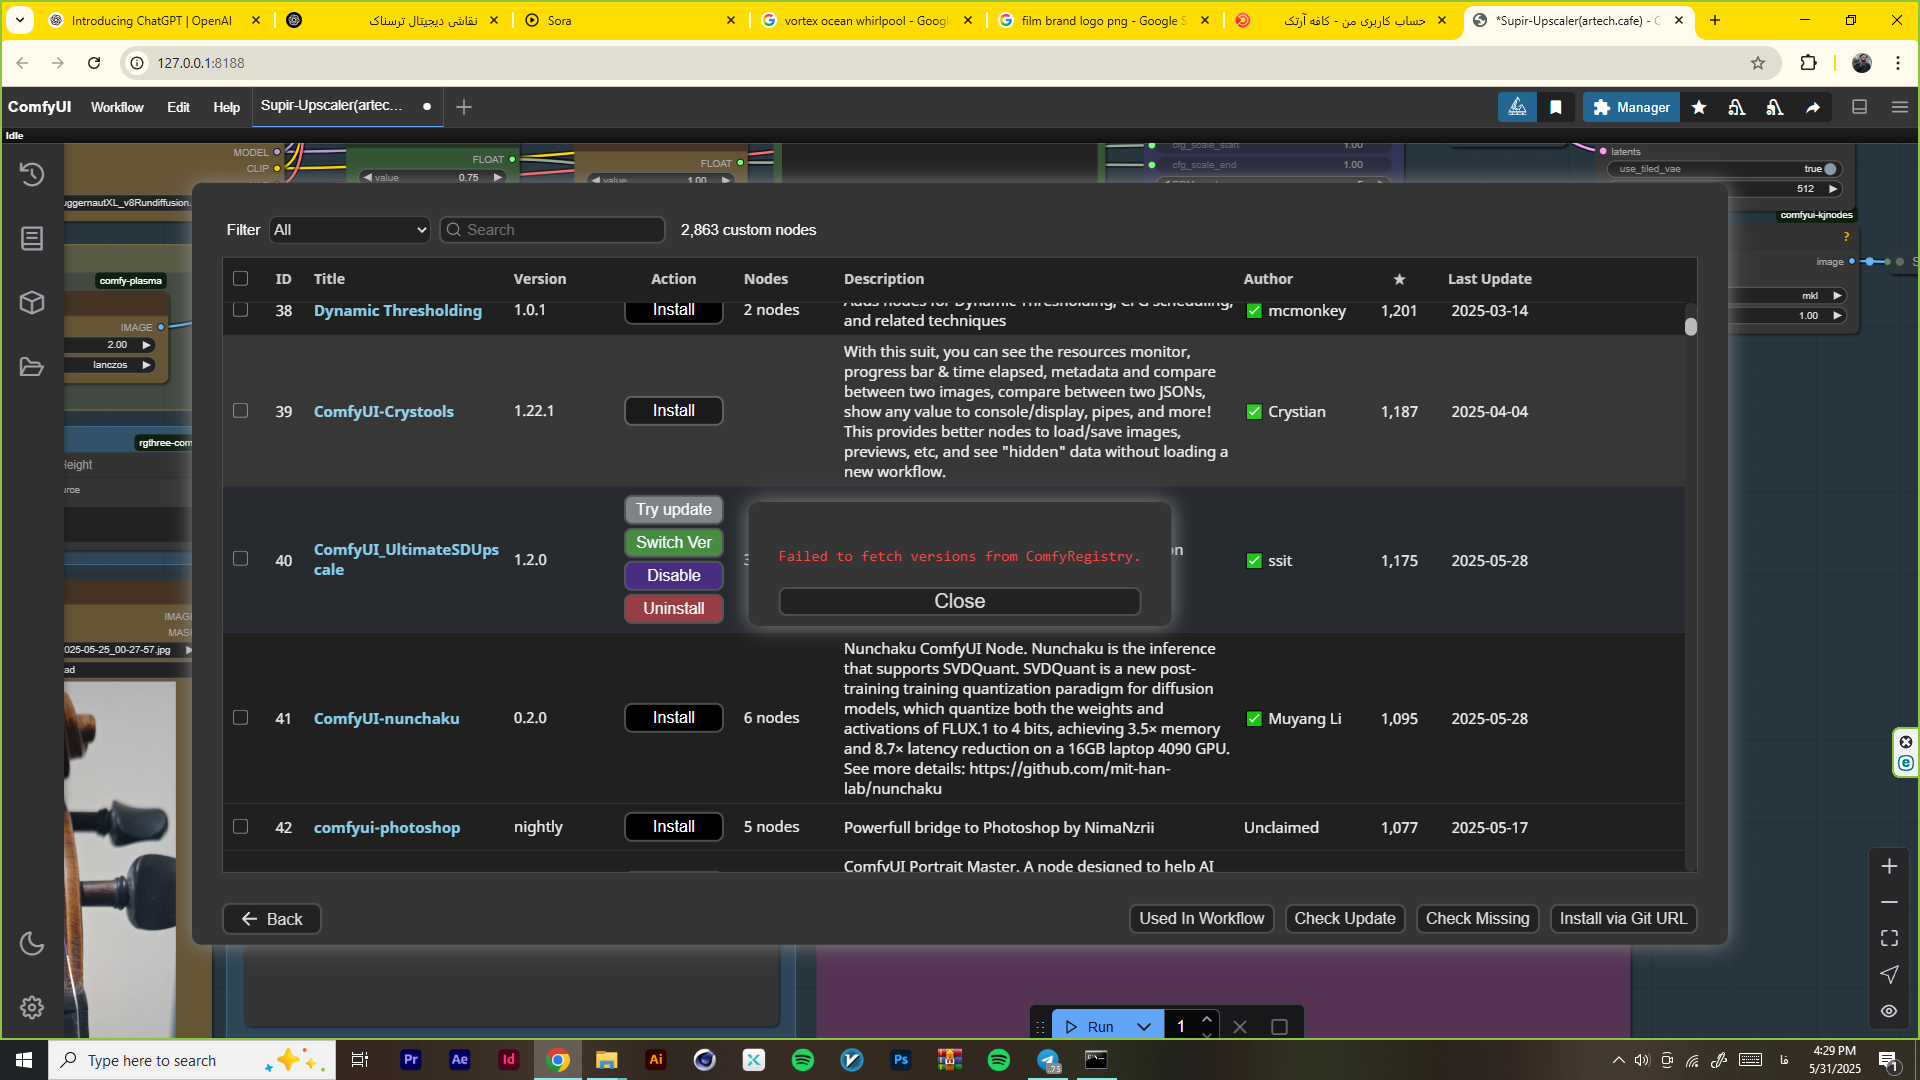1920x1080 pixels.
Task: Click fit view icon on canvas
Action: (1889, 938)
